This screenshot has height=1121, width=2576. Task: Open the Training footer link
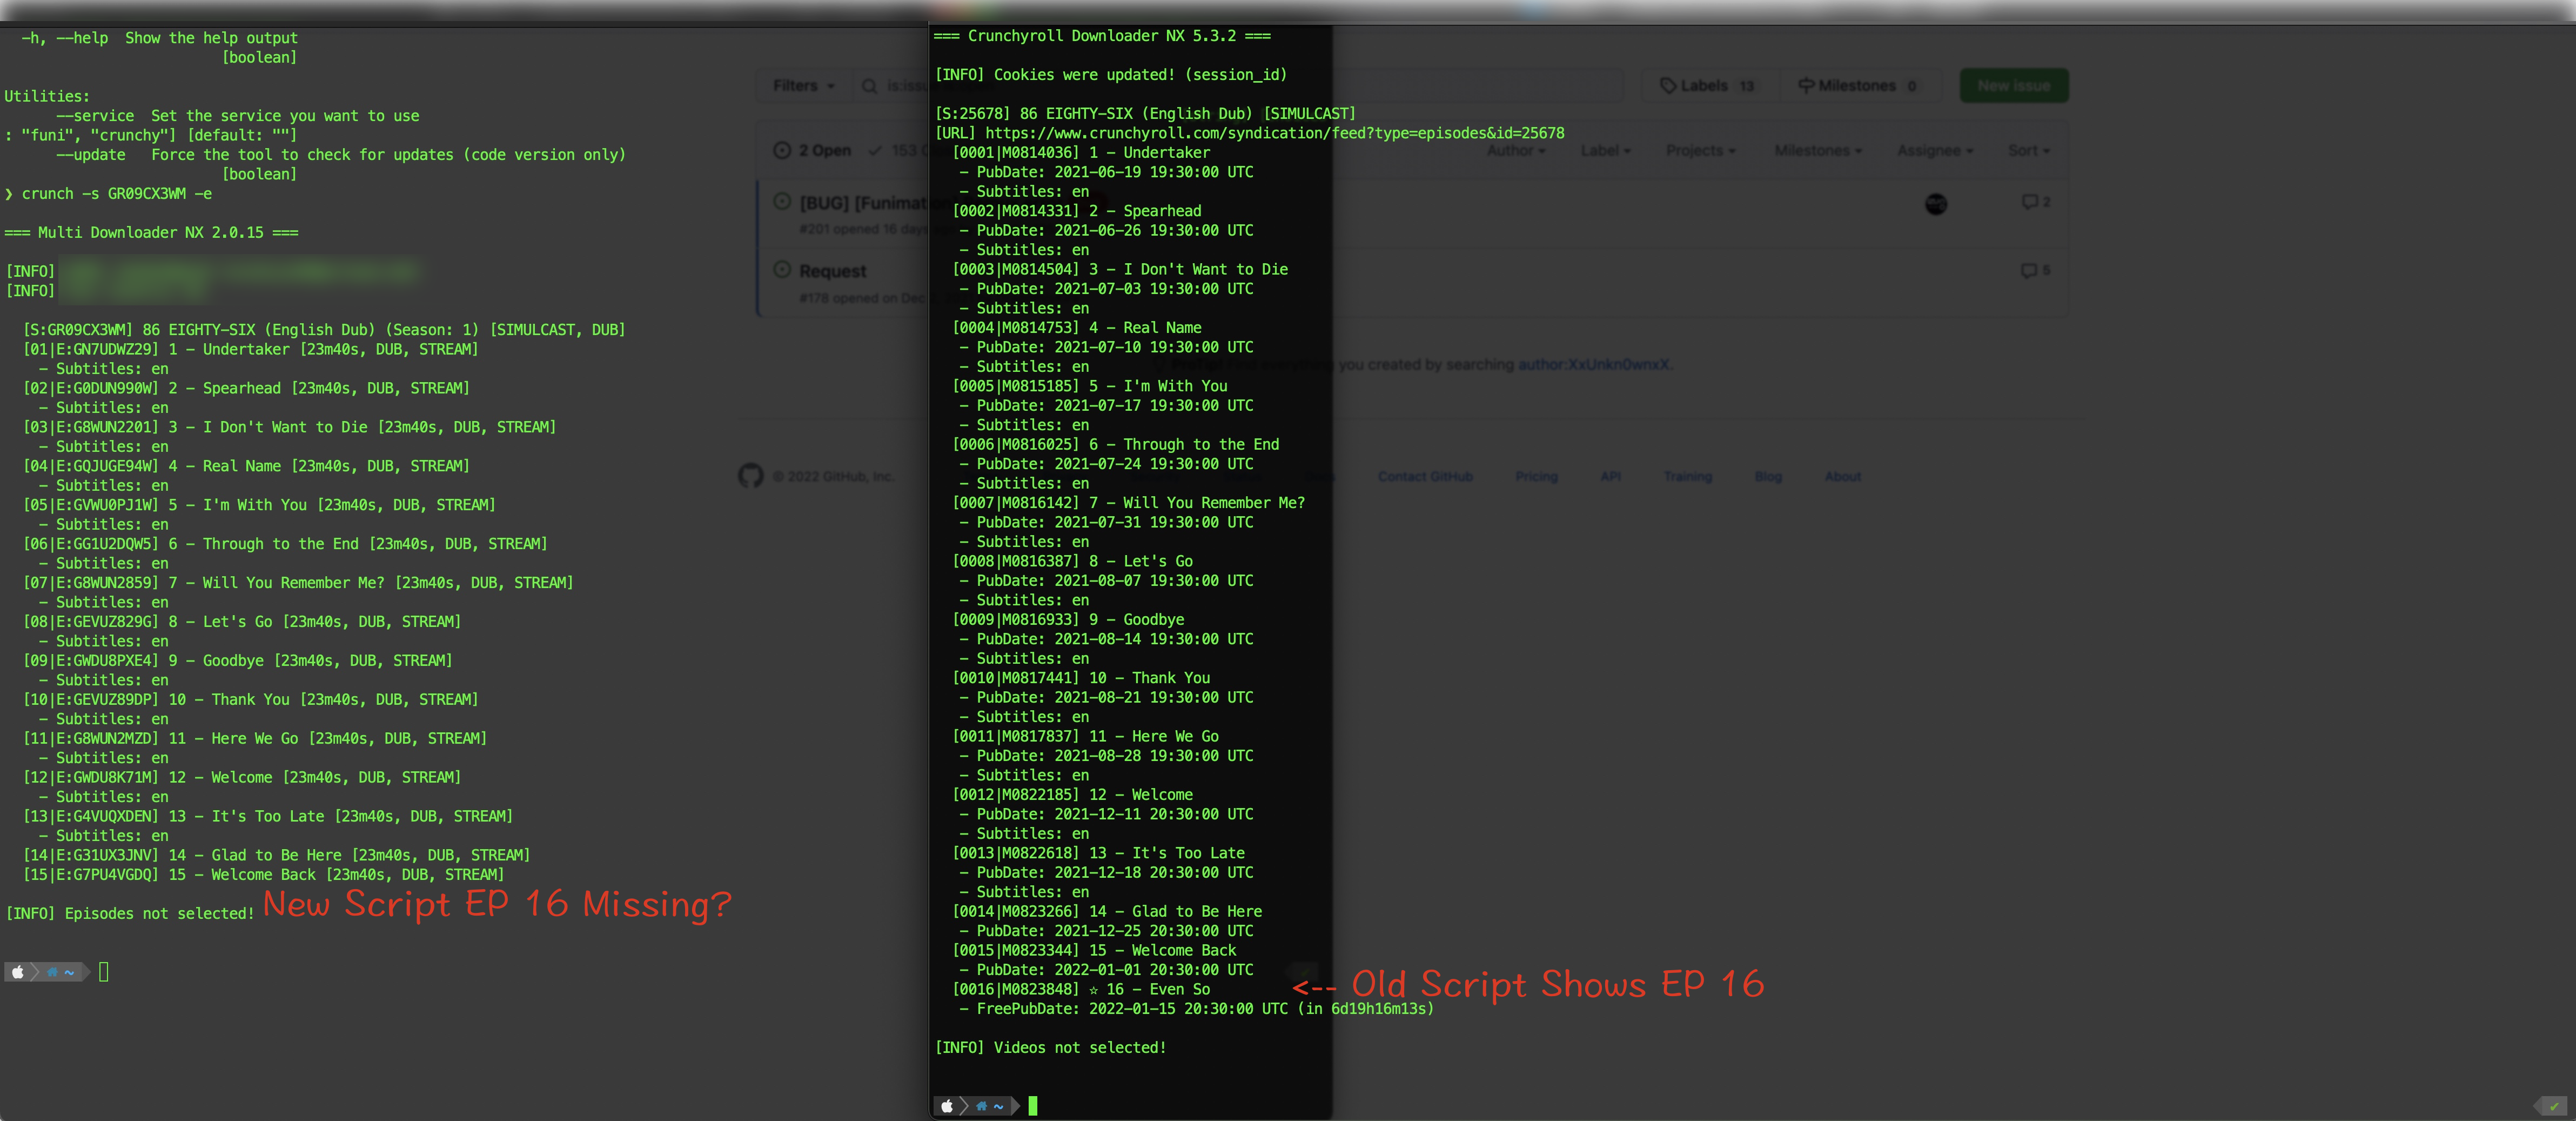coord(1688,477)
